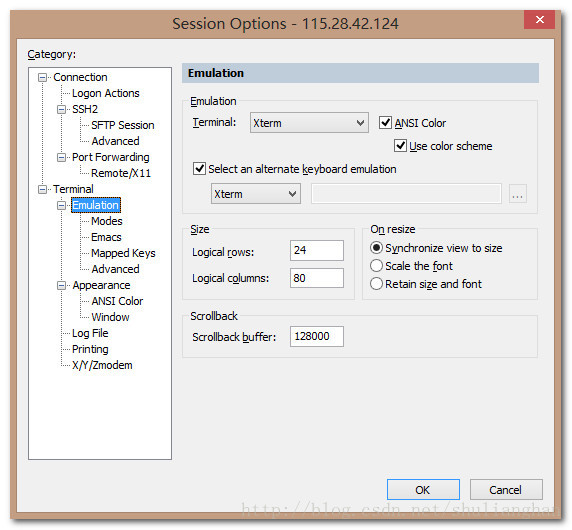Select Connection in the category tree
Screen dimensions: 572x530
tap(80, 77)
